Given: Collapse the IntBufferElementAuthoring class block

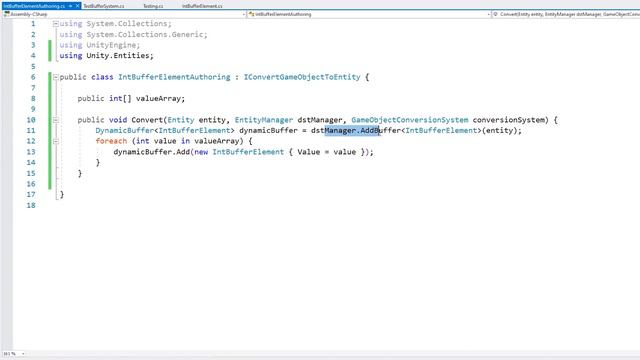Looking at the screenshot, I should click(56, 77).
